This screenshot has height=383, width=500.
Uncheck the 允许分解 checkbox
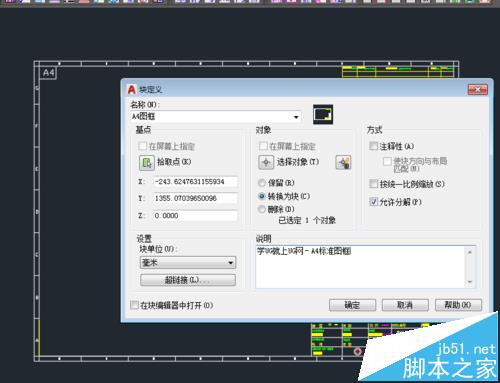click(373, 202)
